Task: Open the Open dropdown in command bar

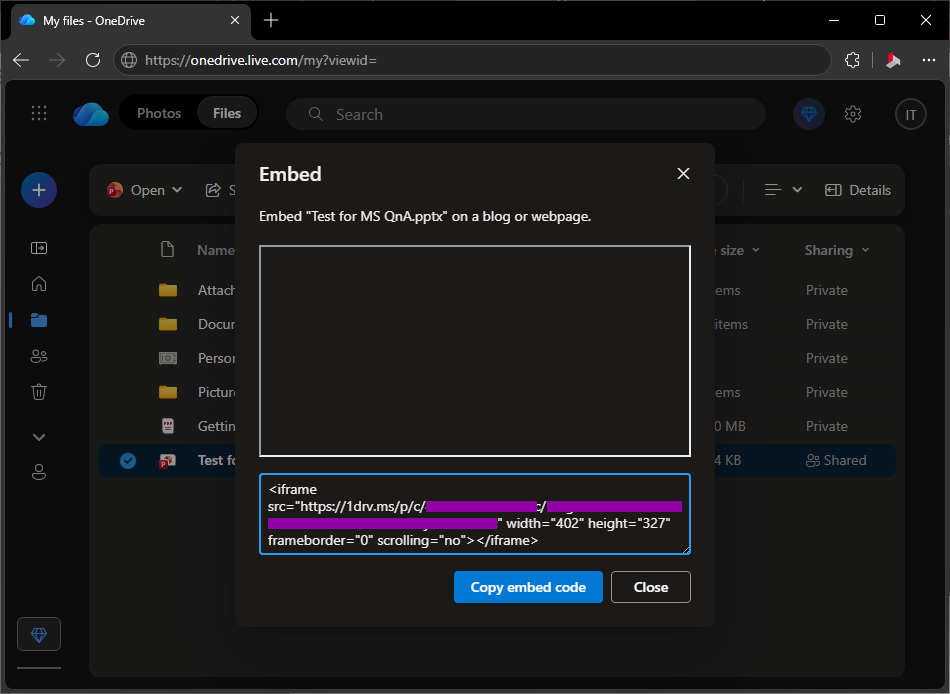Action: (145, 190)
